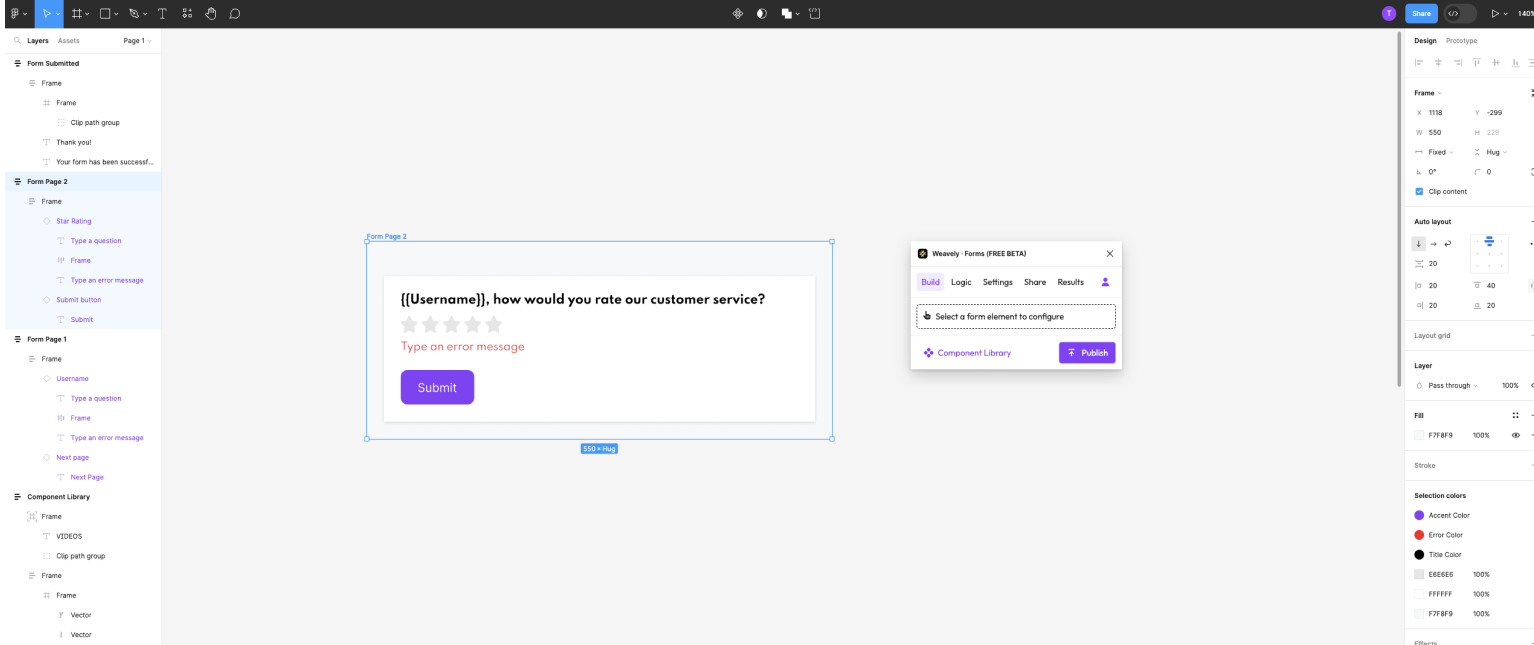1534x645 pixels.
Task: Close the Weavely plugin window
Action: 1110,254
